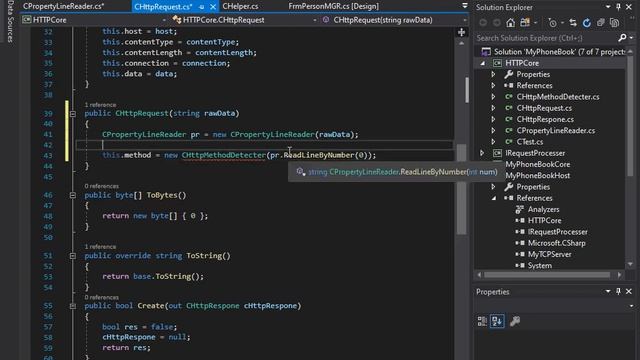640x360 pixels.
Task: Select MyTCPServer reference
Action: (x=549, y=254)
